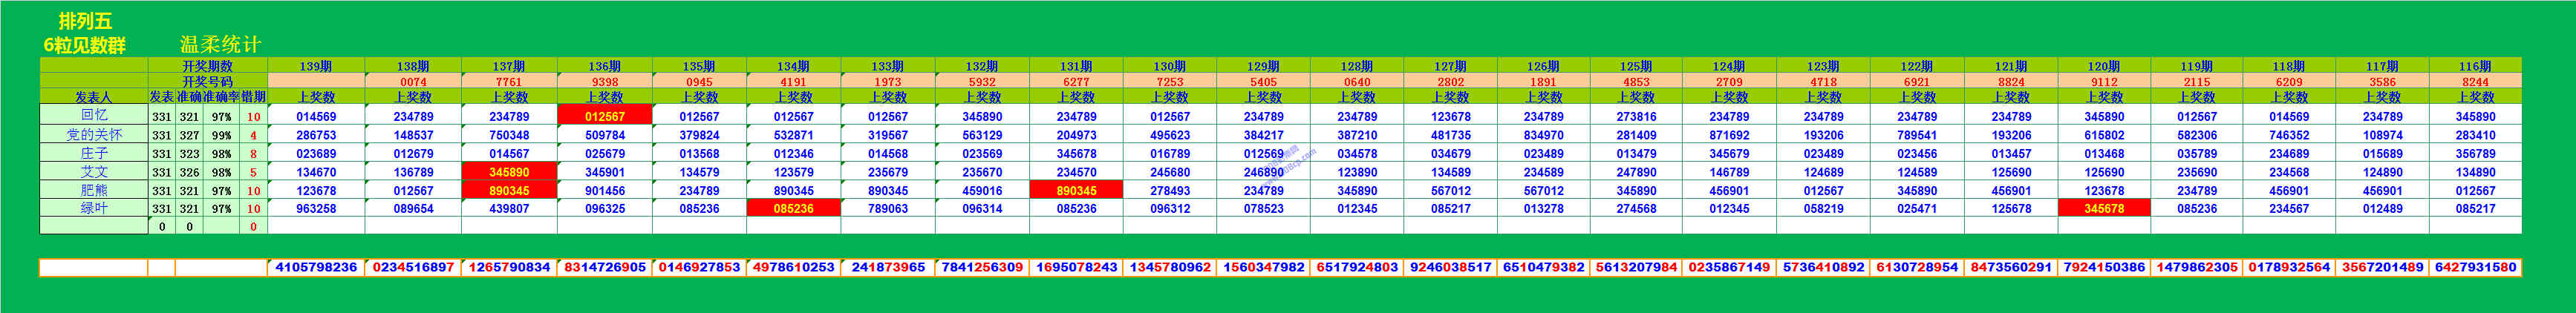Click the 温柔统计 heading
The height and width of the screenshot is (313, 2576).
tap(220, 45)
